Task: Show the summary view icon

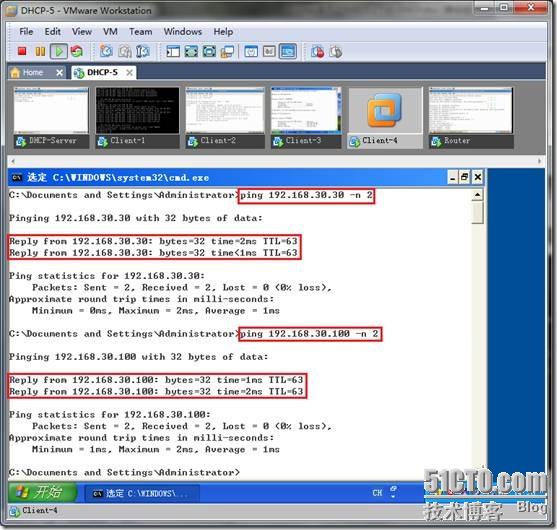Action: 251,52
